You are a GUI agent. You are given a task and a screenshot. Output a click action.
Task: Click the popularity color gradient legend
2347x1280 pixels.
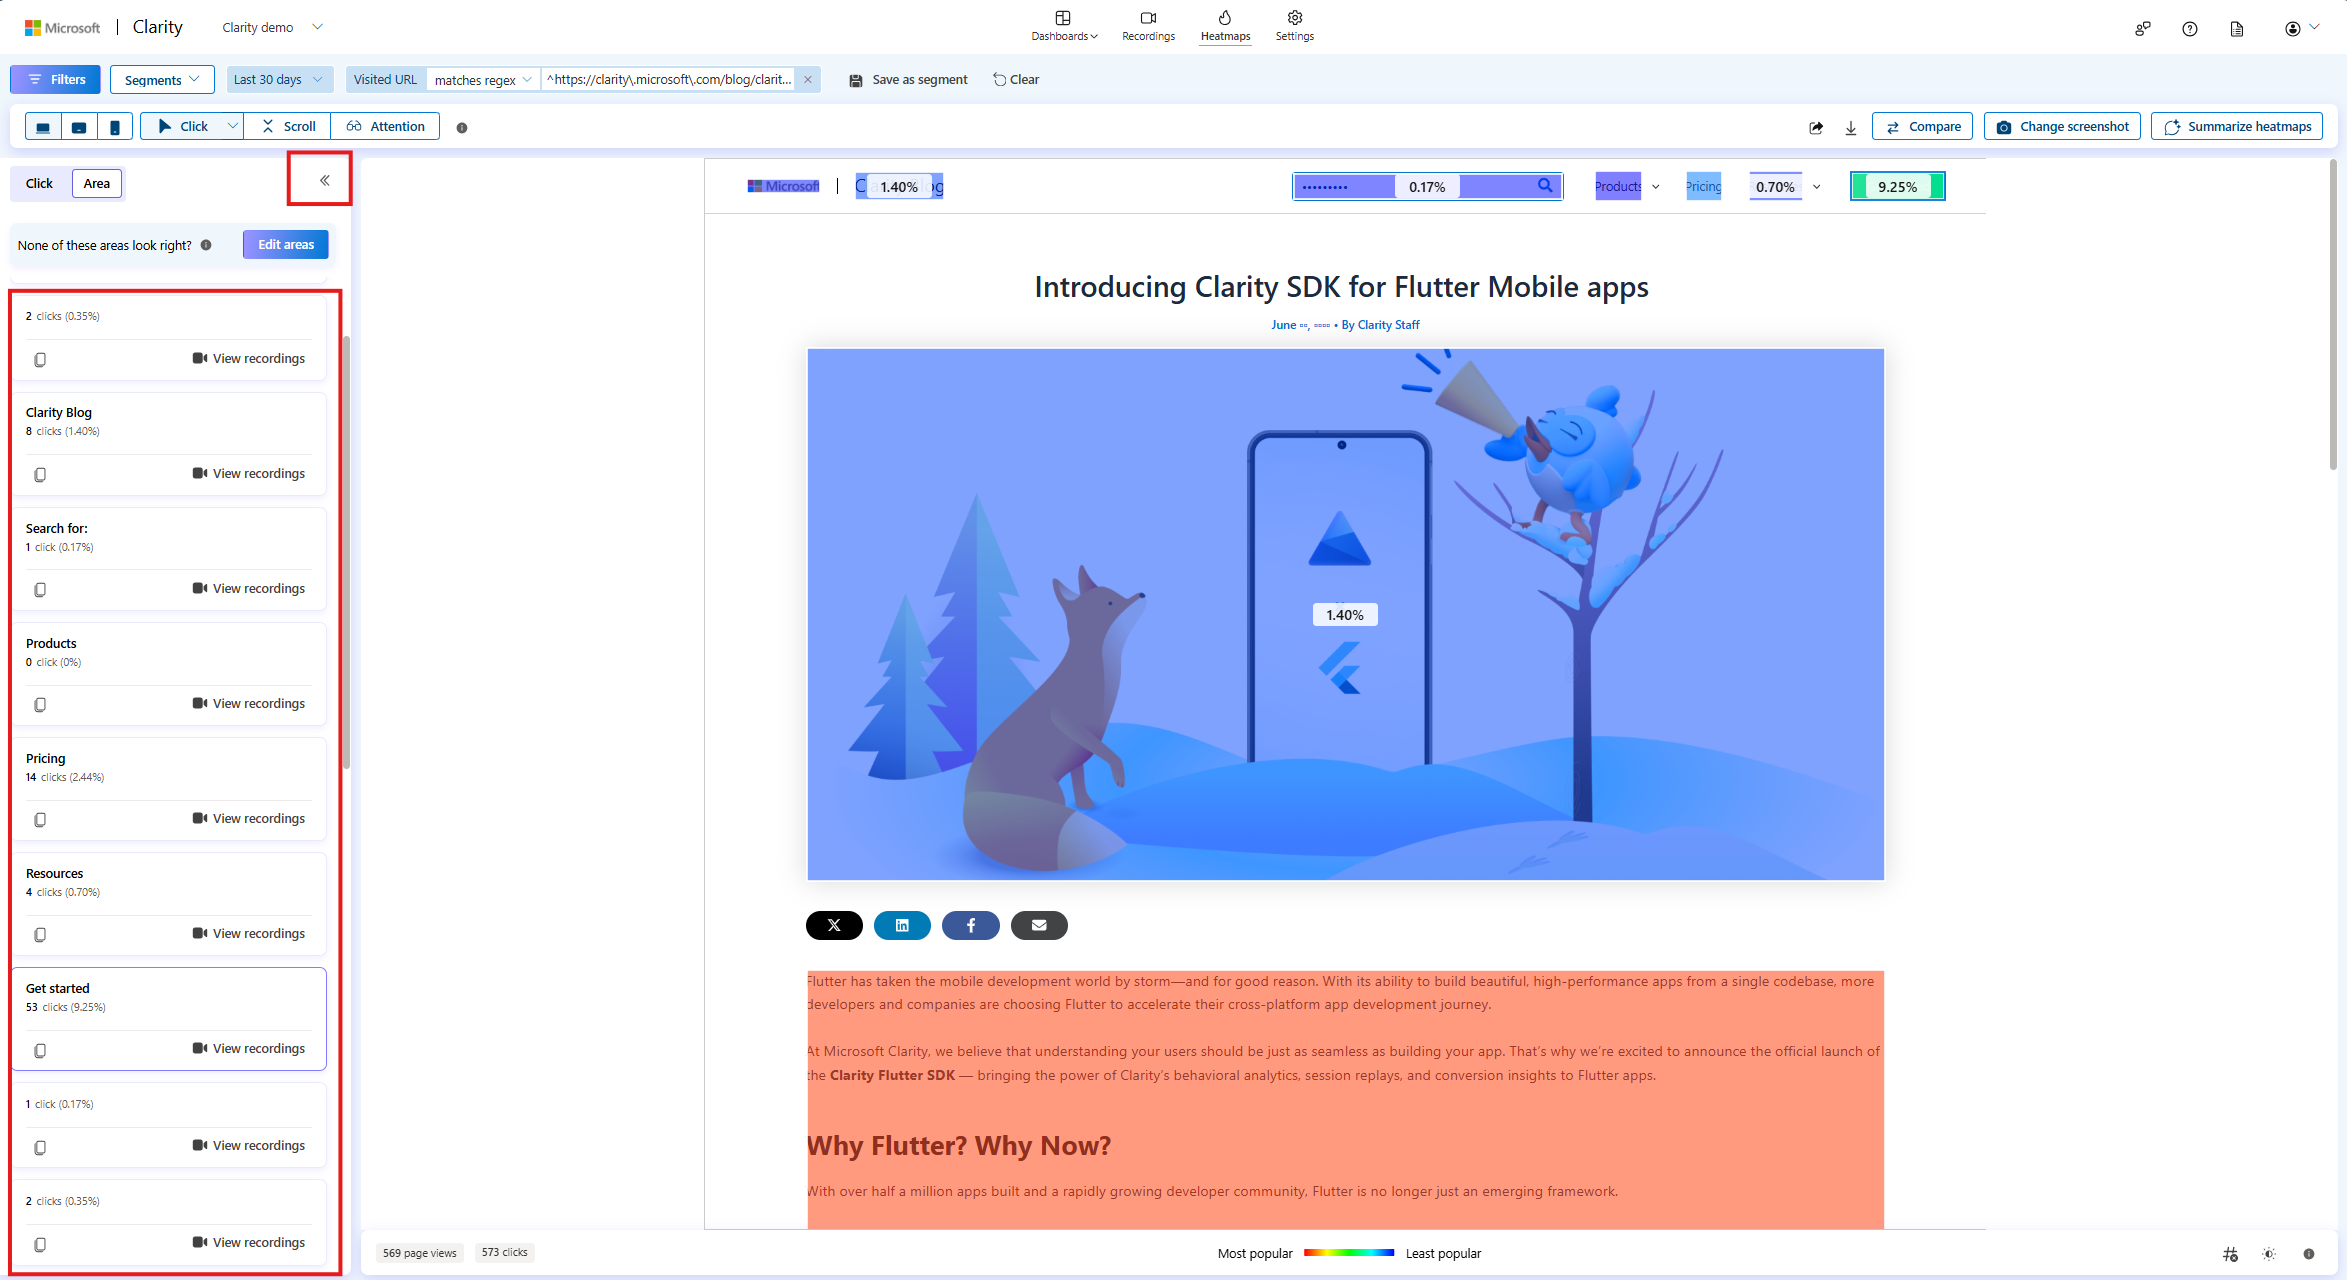click(1348, 1253)
